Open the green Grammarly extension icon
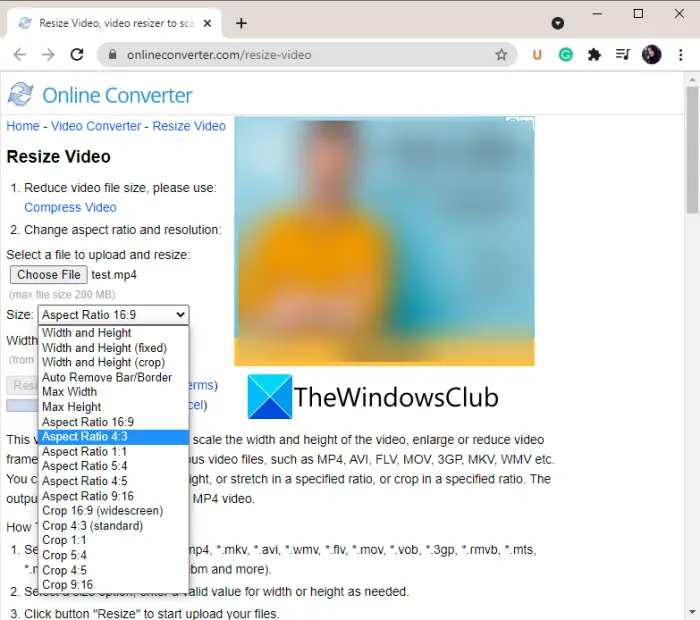Screen dimensions: 700x620 point(566,55)
